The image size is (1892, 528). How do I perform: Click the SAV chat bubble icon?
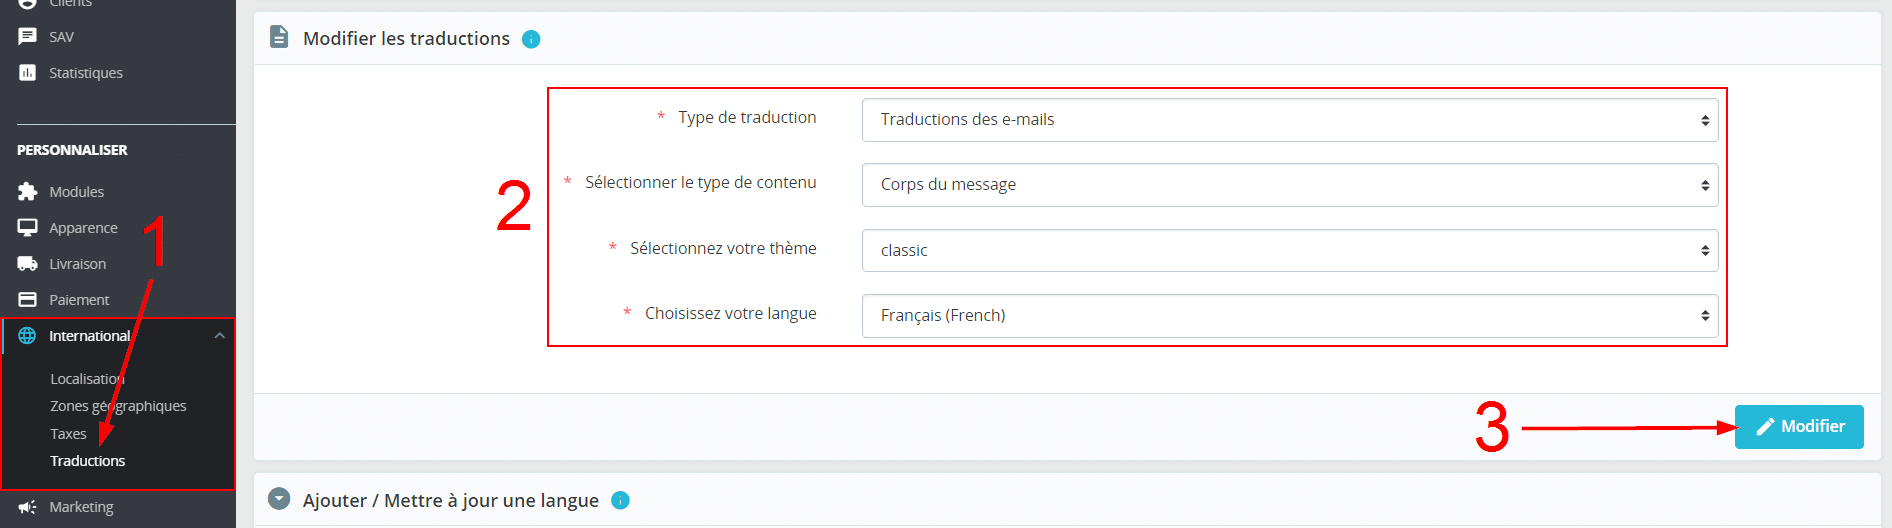(27, 37)
